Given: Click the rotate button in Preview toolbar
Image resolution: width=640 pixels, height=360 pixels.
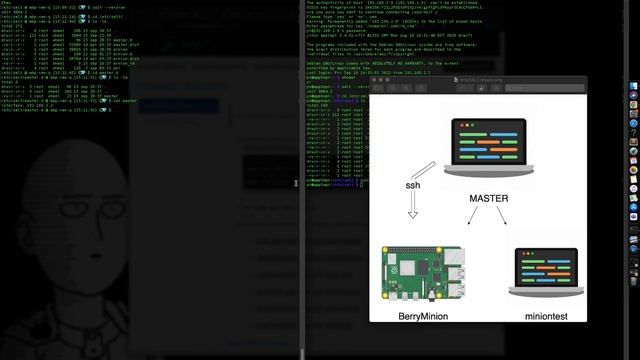Looking at the screenshot, I should tap(482, 88).
